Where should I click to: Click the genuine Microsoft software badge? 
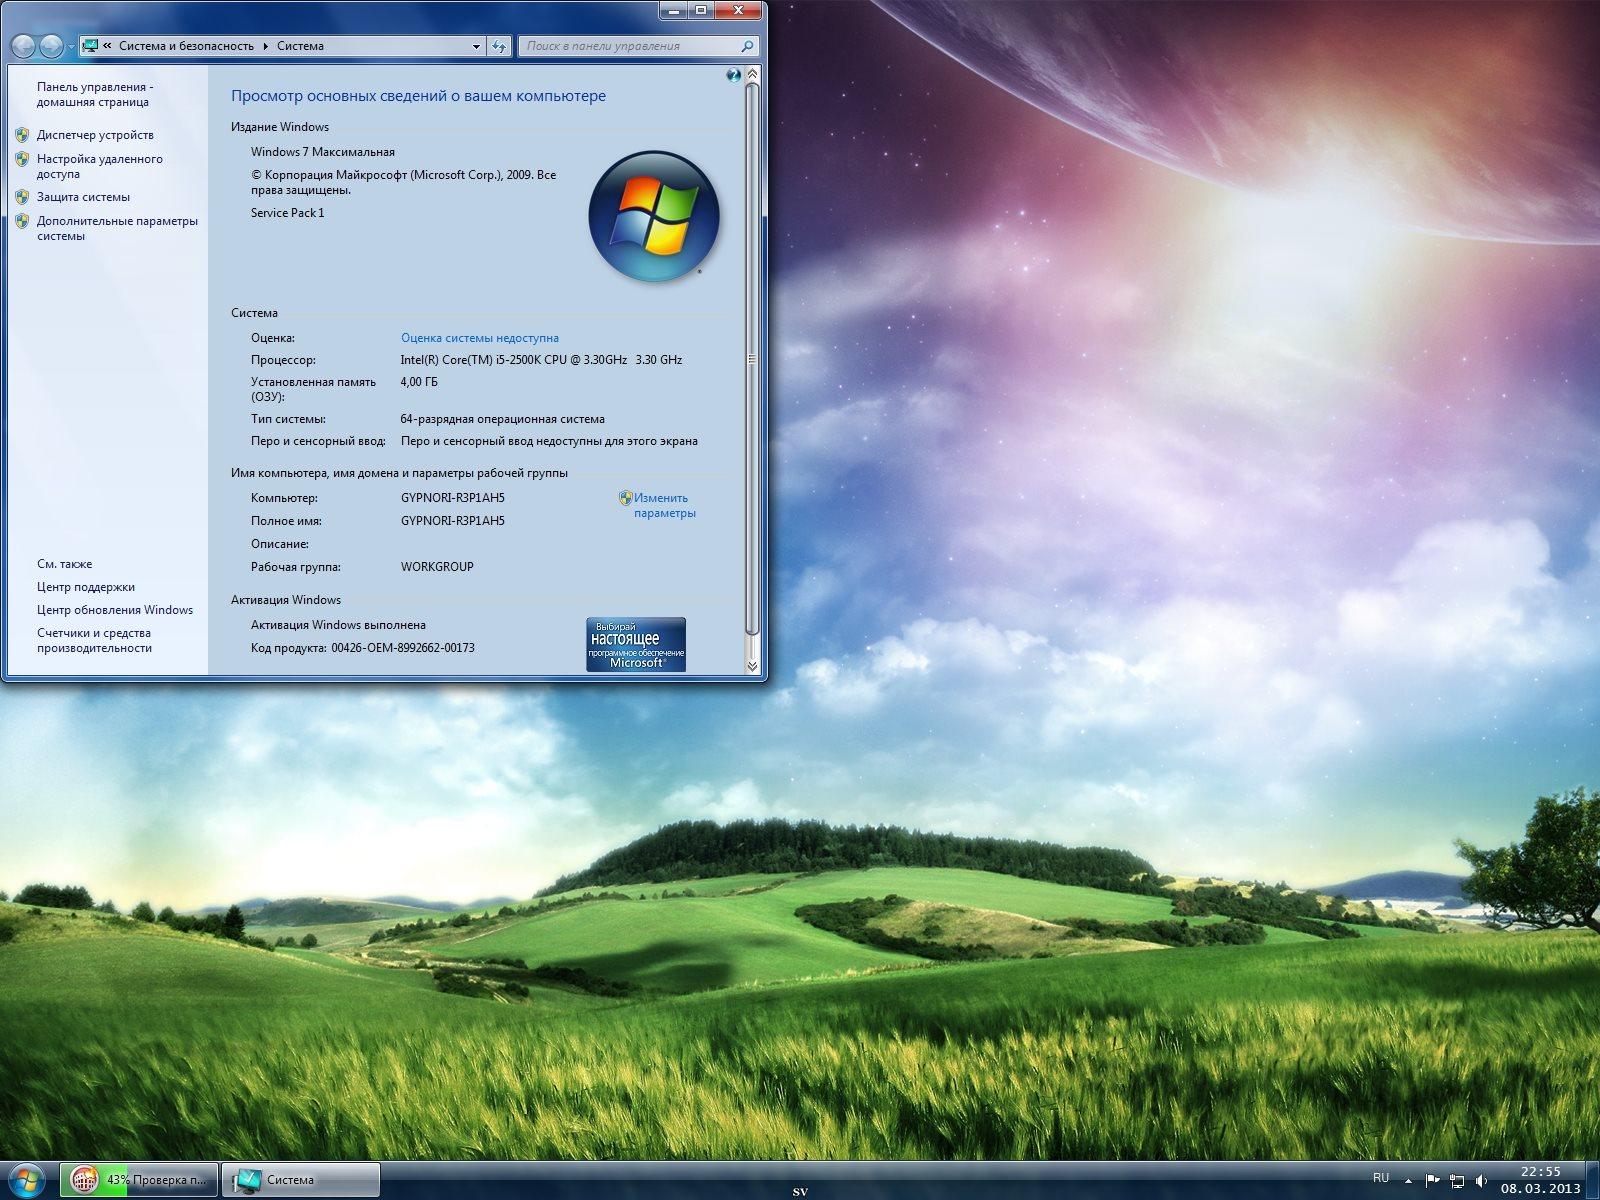pos(636,644)
